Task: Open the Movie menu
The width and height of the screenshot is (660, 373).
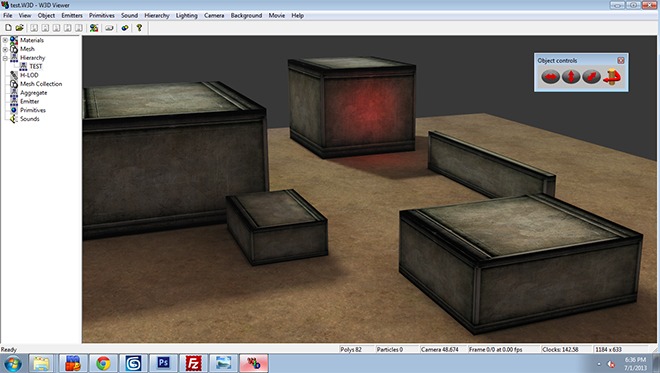Action: click(277, 16)
